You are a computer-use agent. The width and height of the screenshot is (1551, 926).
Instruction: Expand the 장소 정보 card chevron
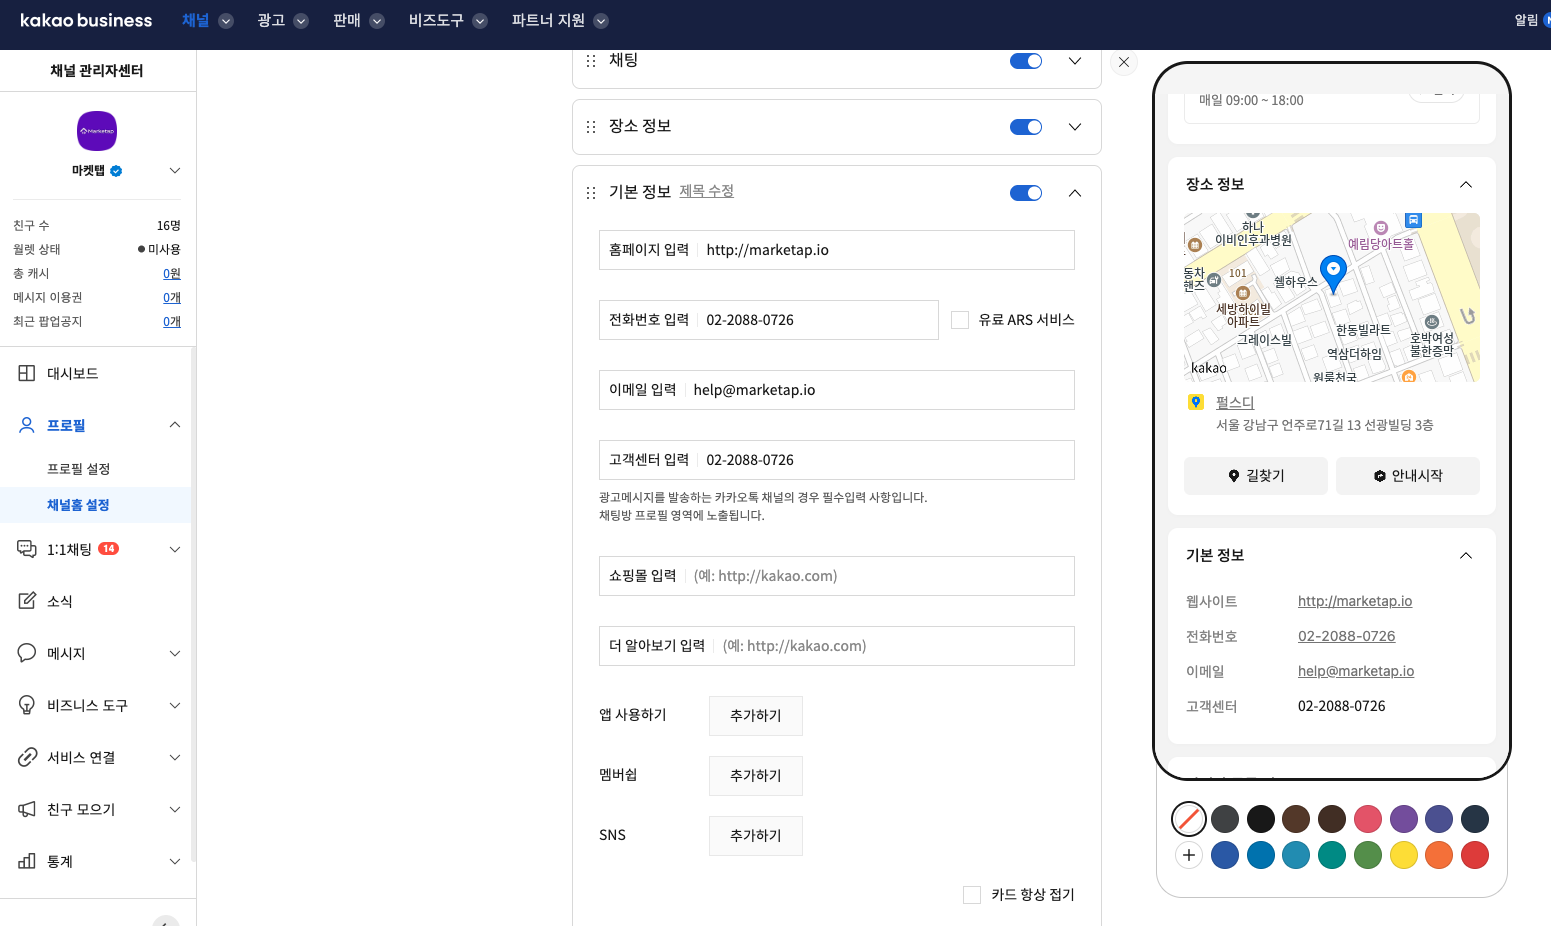(1075, 127)
